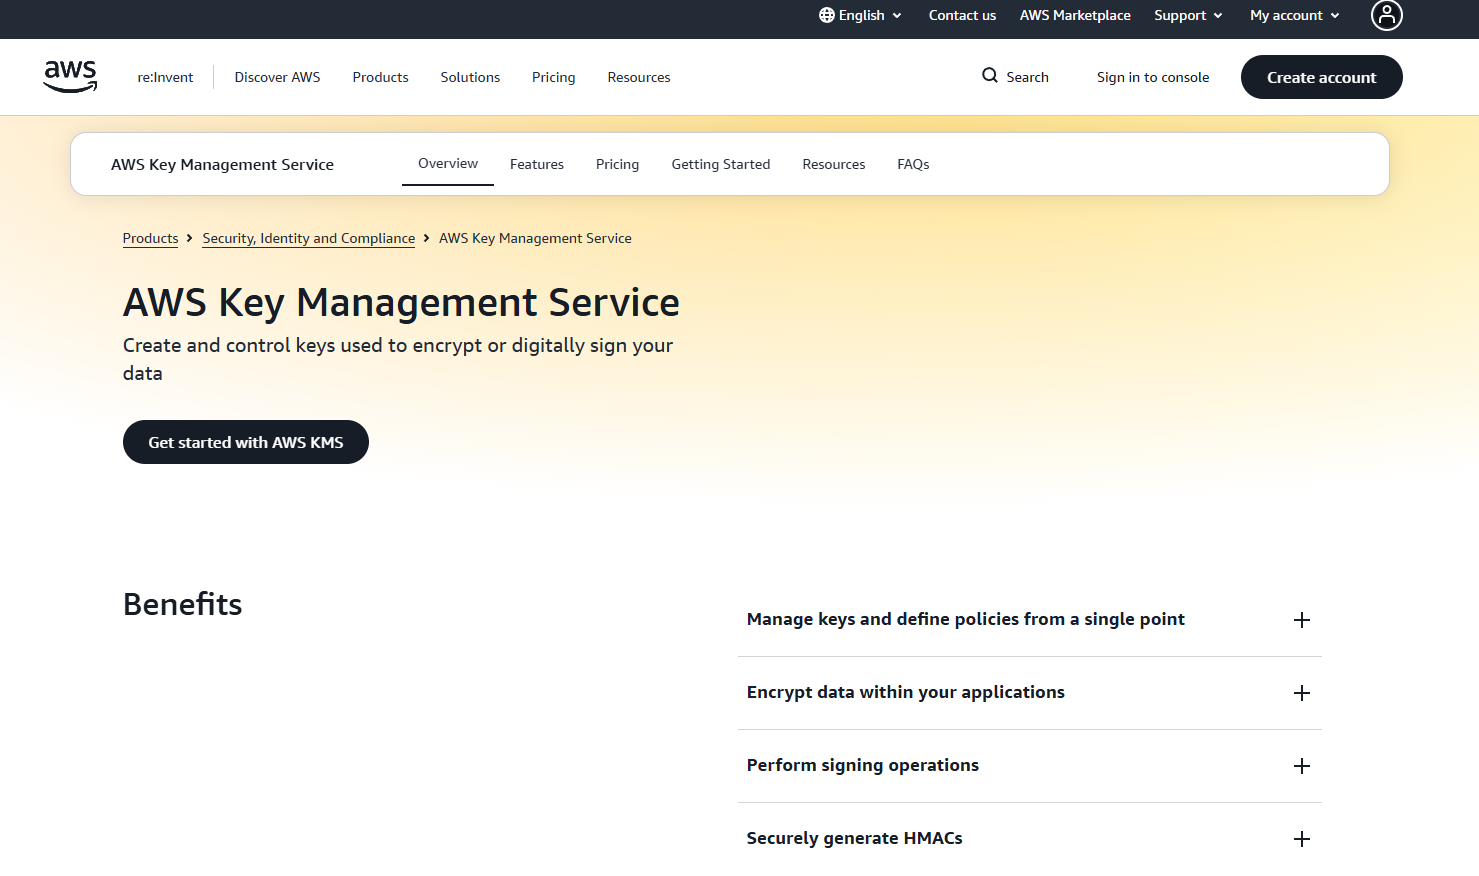1479x876 pixels.
Task: Switch to the Features tab
Action: [x=537, y=164]
